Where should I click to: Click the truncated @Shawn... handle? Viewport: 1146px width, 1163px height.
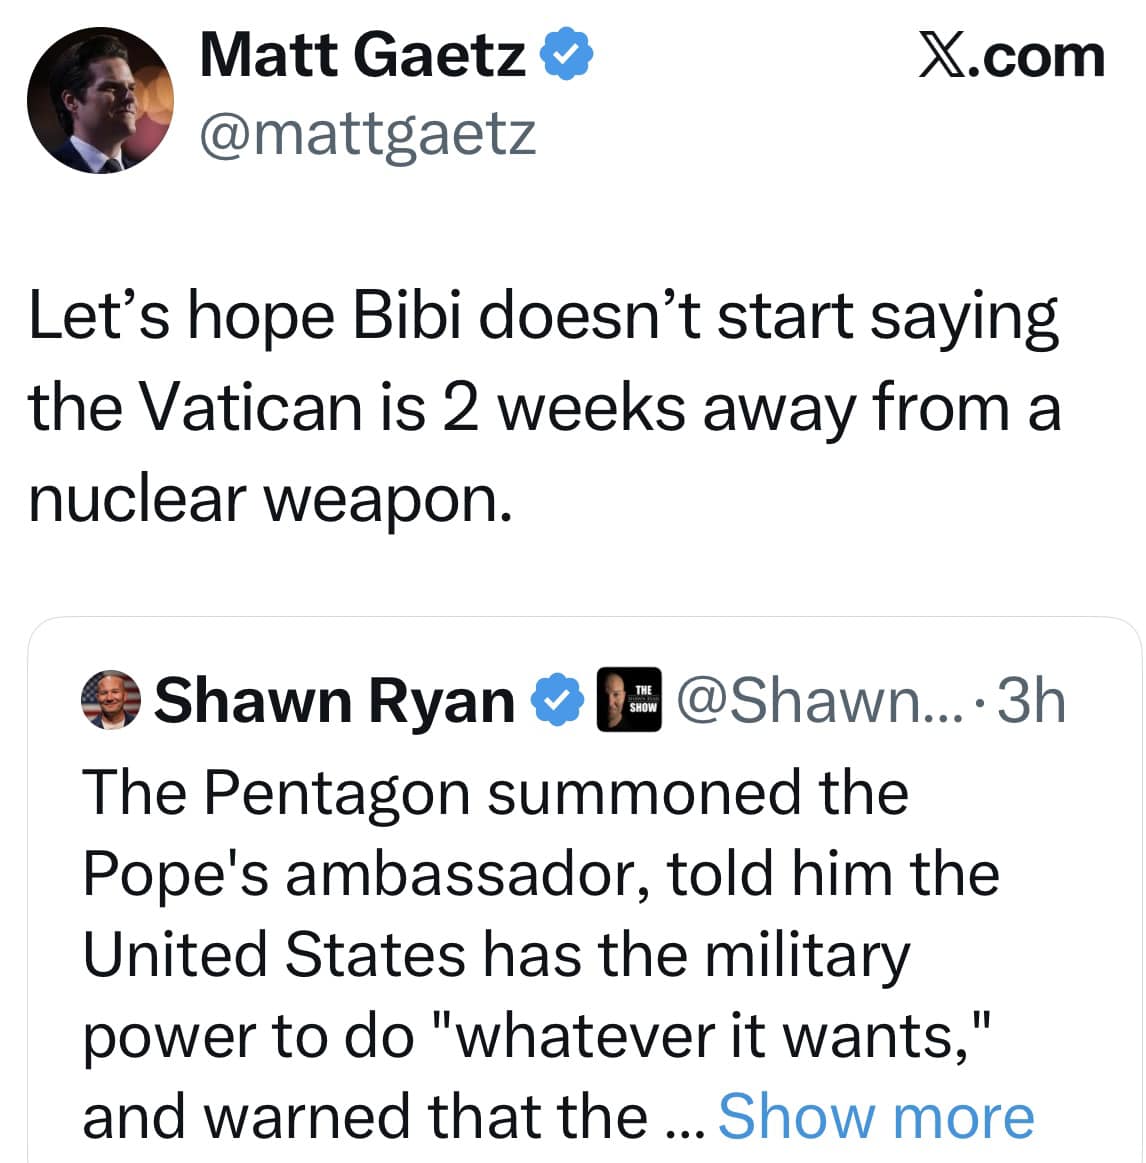coord(819,700)
